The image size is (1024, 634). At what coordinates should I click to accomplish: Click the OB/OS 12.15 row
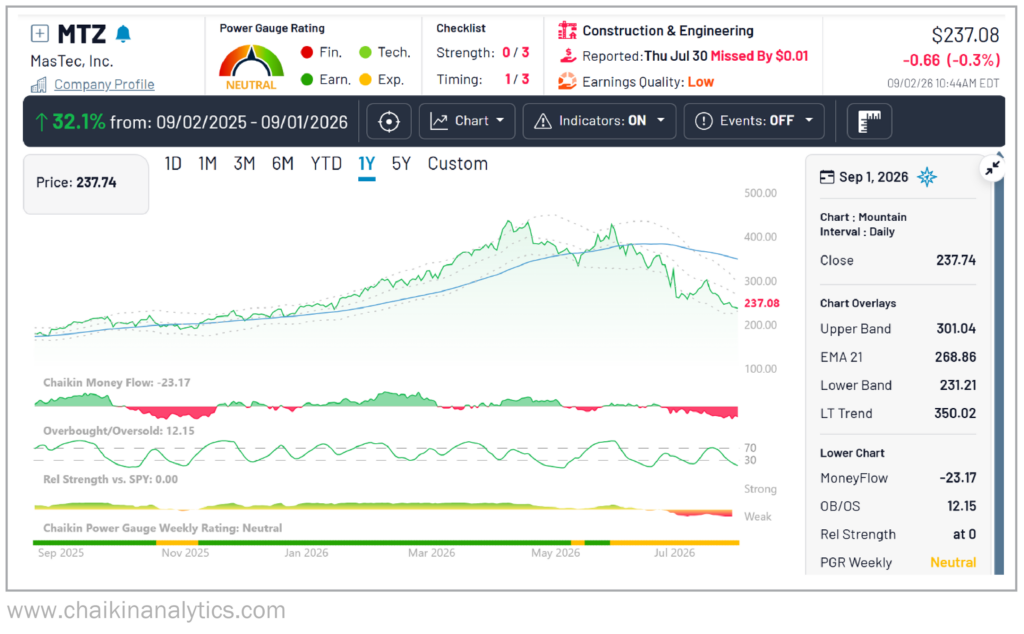tap(898, 506)
